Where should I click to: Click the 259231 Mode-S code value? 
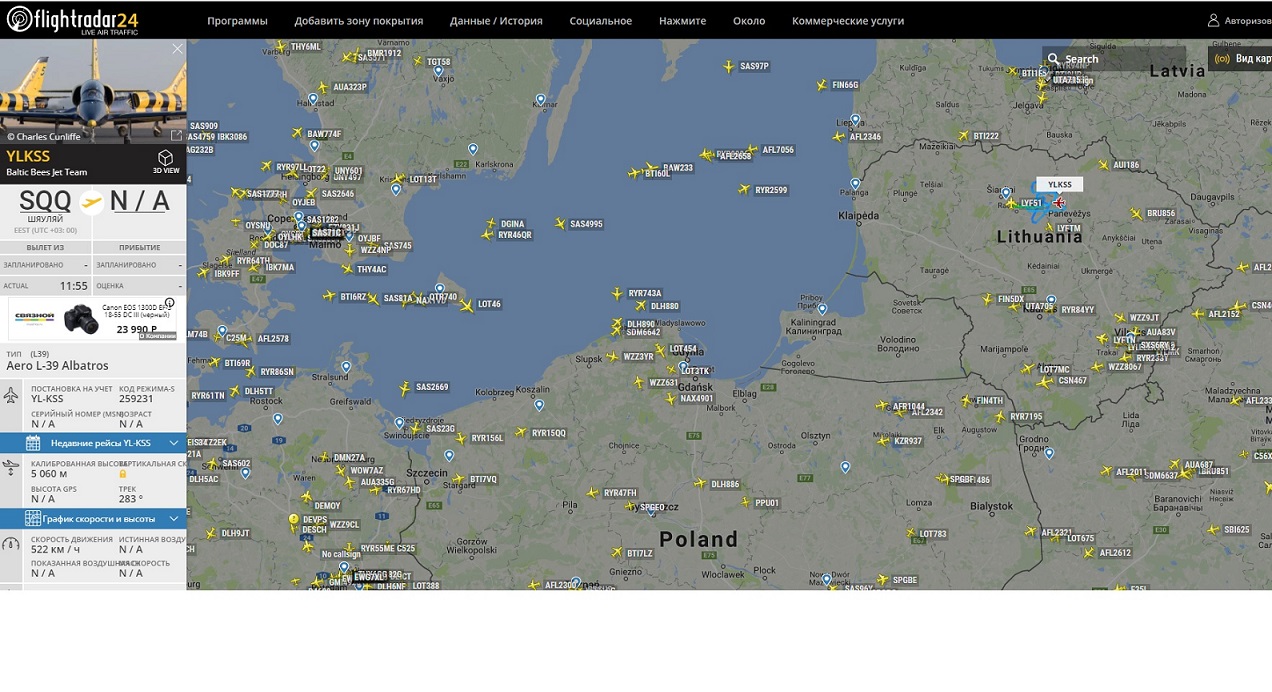[x=136, y=399]
